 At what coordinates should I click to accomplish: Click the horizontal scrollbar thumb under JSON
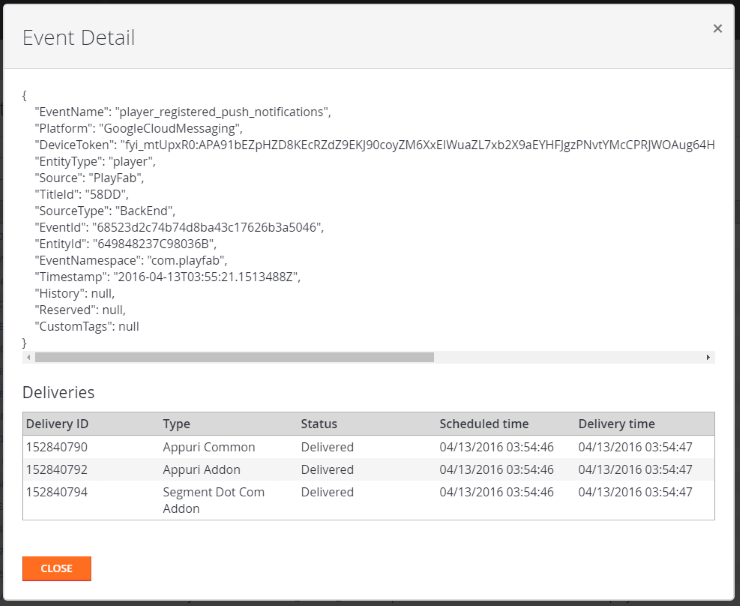tap(234, 357)
